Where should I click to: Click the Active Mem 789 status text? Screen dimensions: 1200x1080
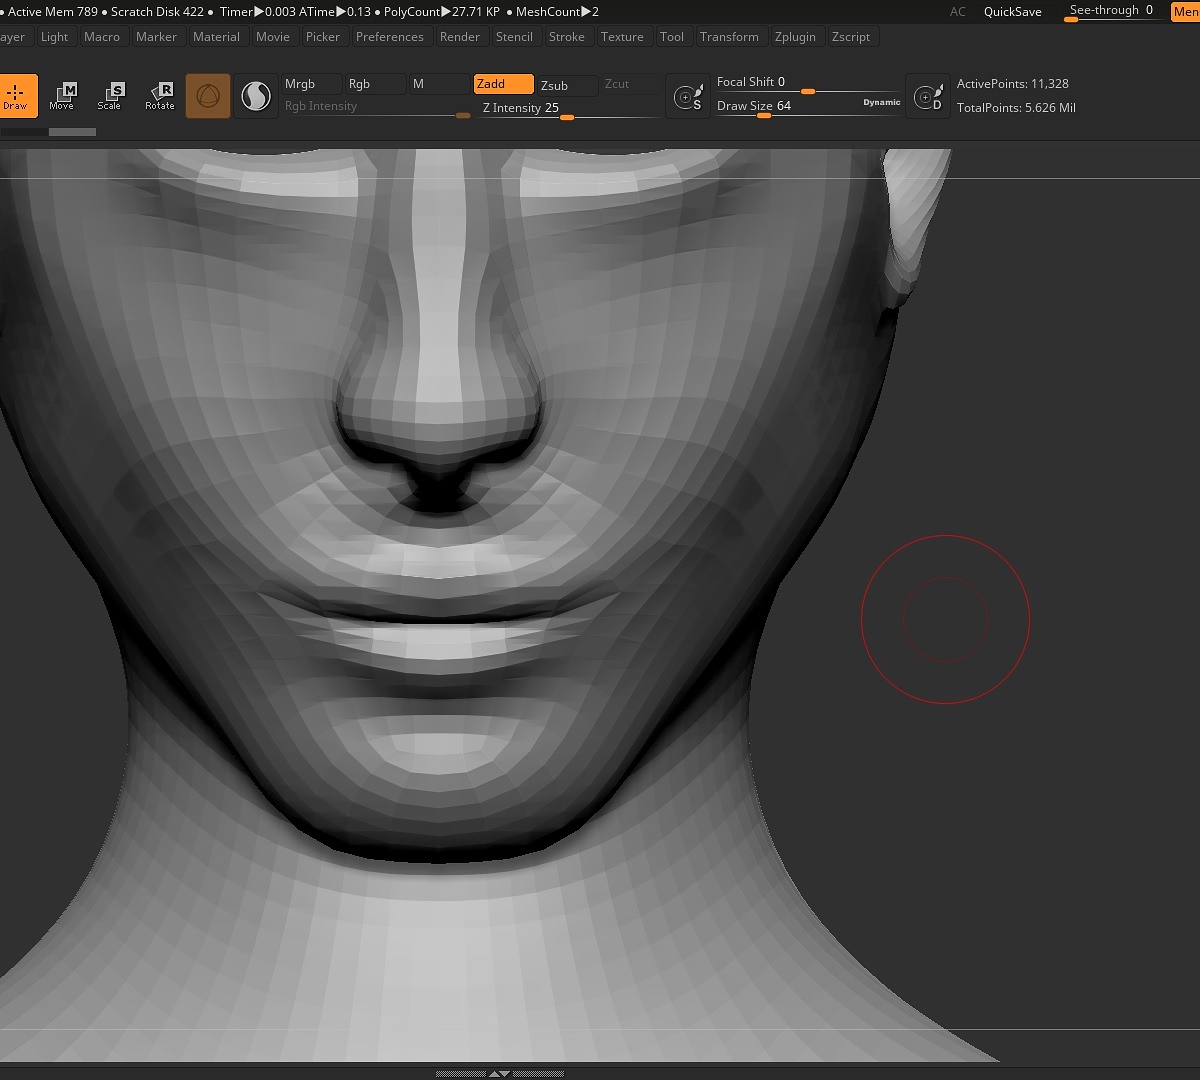pos(53,12)
